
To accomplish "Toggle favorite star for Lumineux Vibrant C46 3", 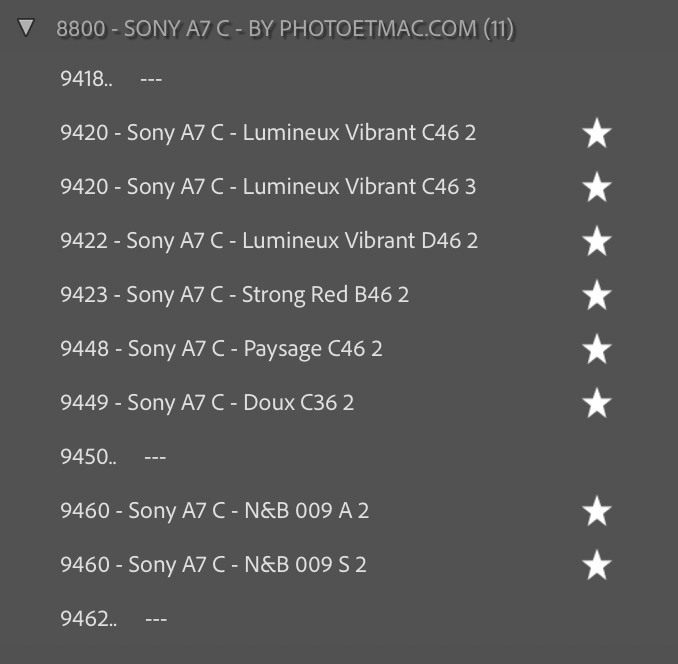I will pyautogui.click(x=597, y=187).
